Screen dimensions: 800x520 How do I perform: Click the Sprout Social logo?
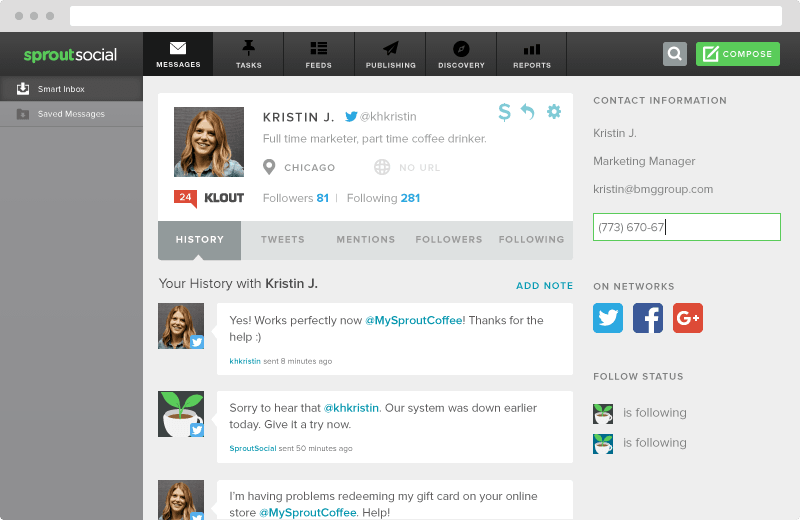pyautogui.click(x=70, y=55)
